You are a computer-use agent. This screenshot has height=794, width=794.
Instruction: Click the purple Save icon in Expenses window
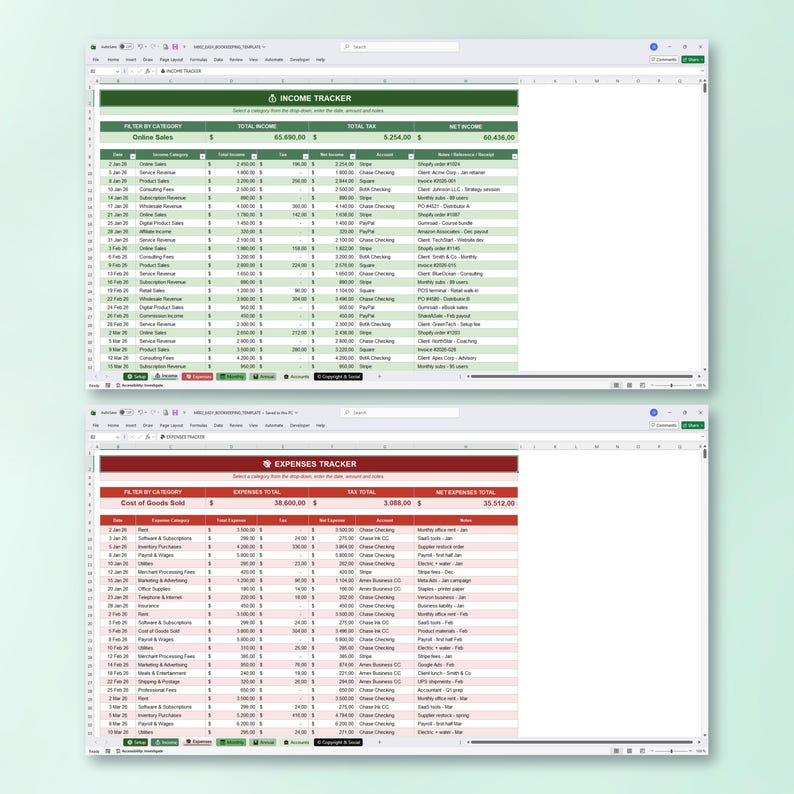[175, 413]
